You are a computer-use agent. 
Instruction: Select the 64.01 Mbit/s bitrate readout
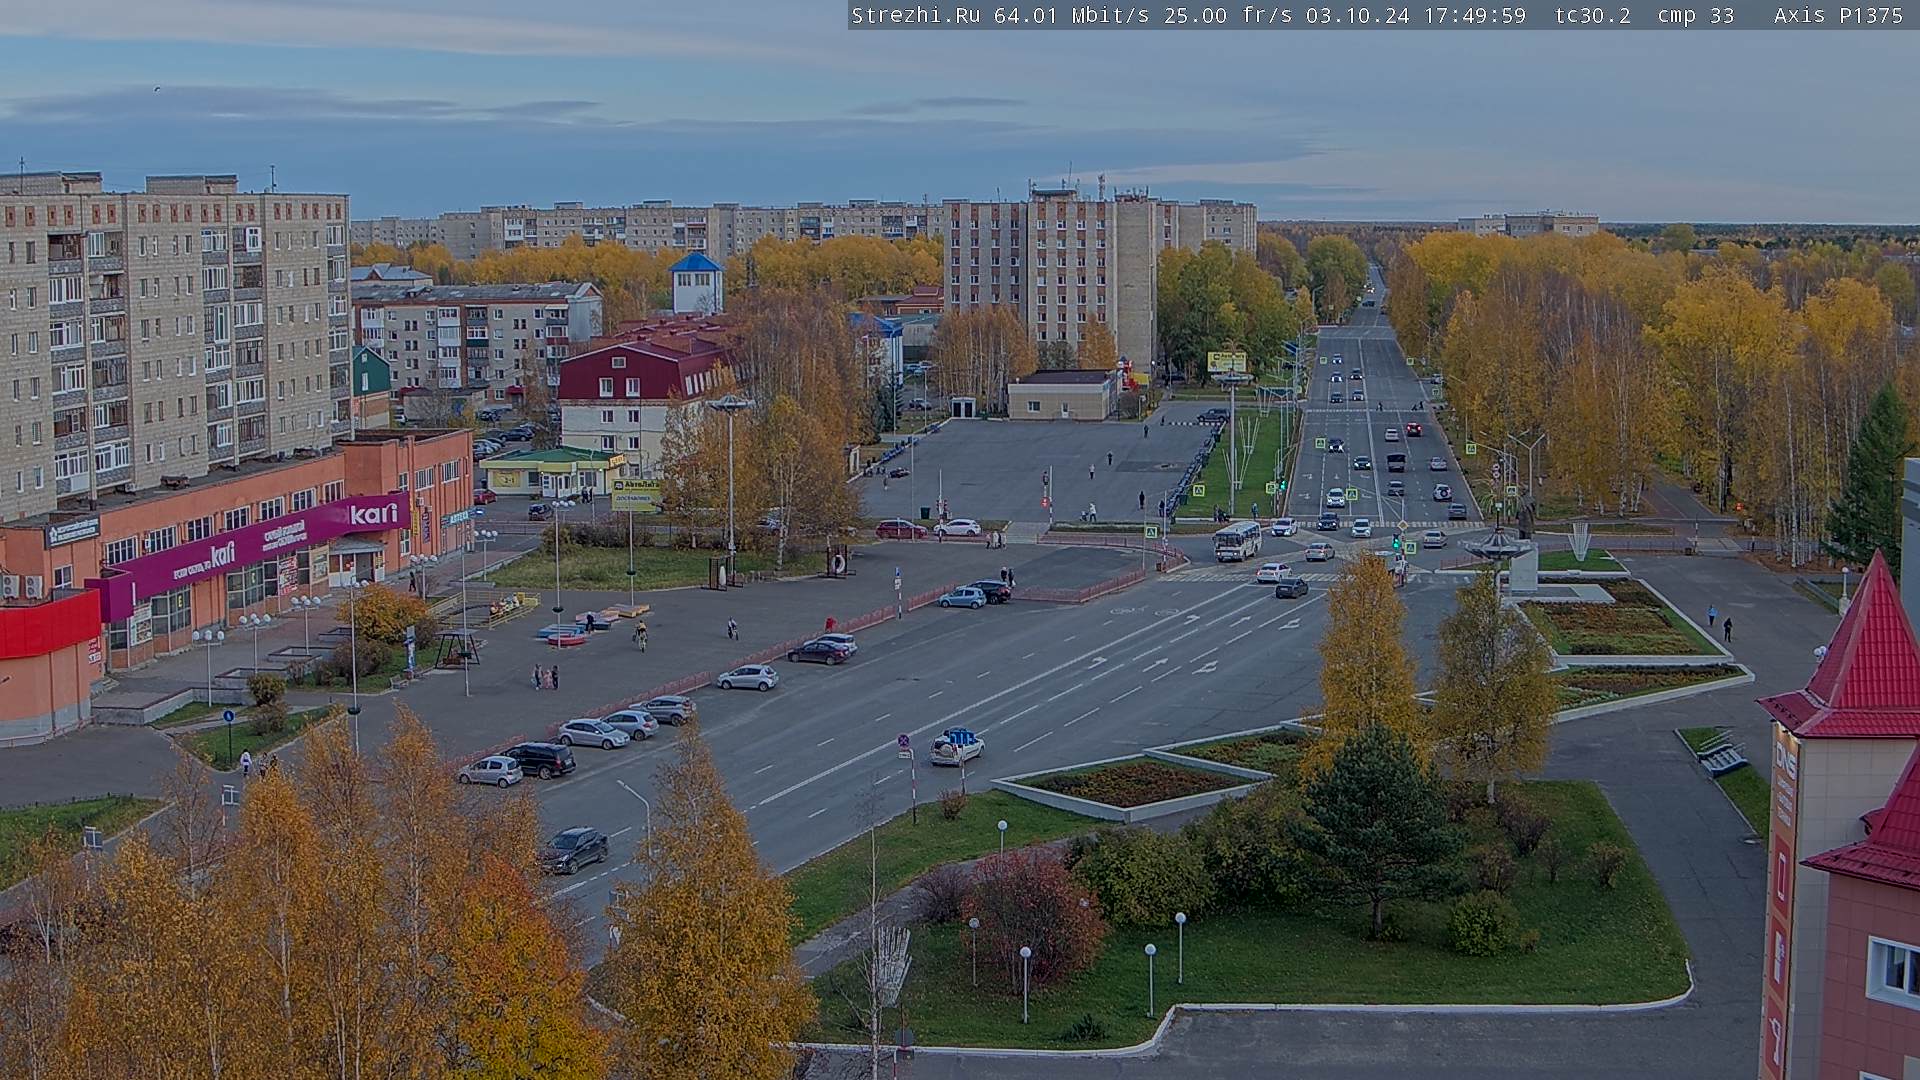point(1071,15)
